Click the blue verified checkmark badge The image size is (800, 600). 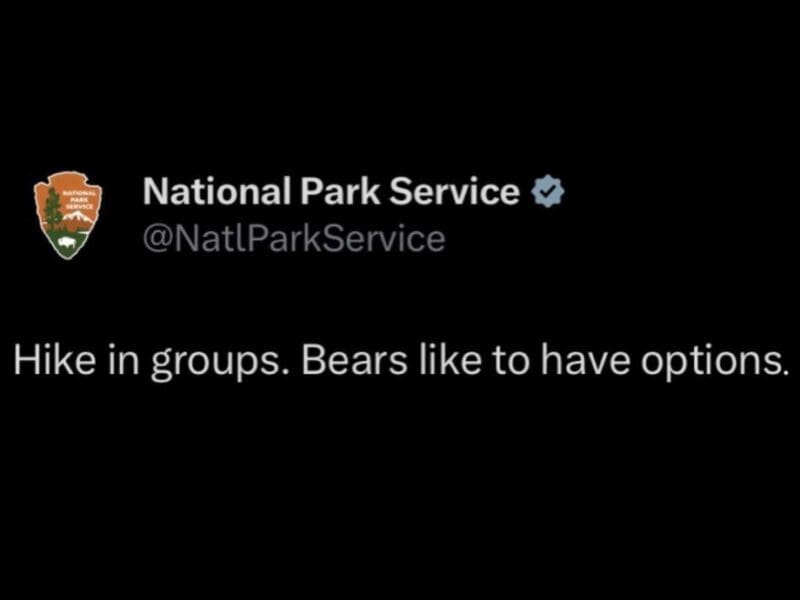[547, 191]
